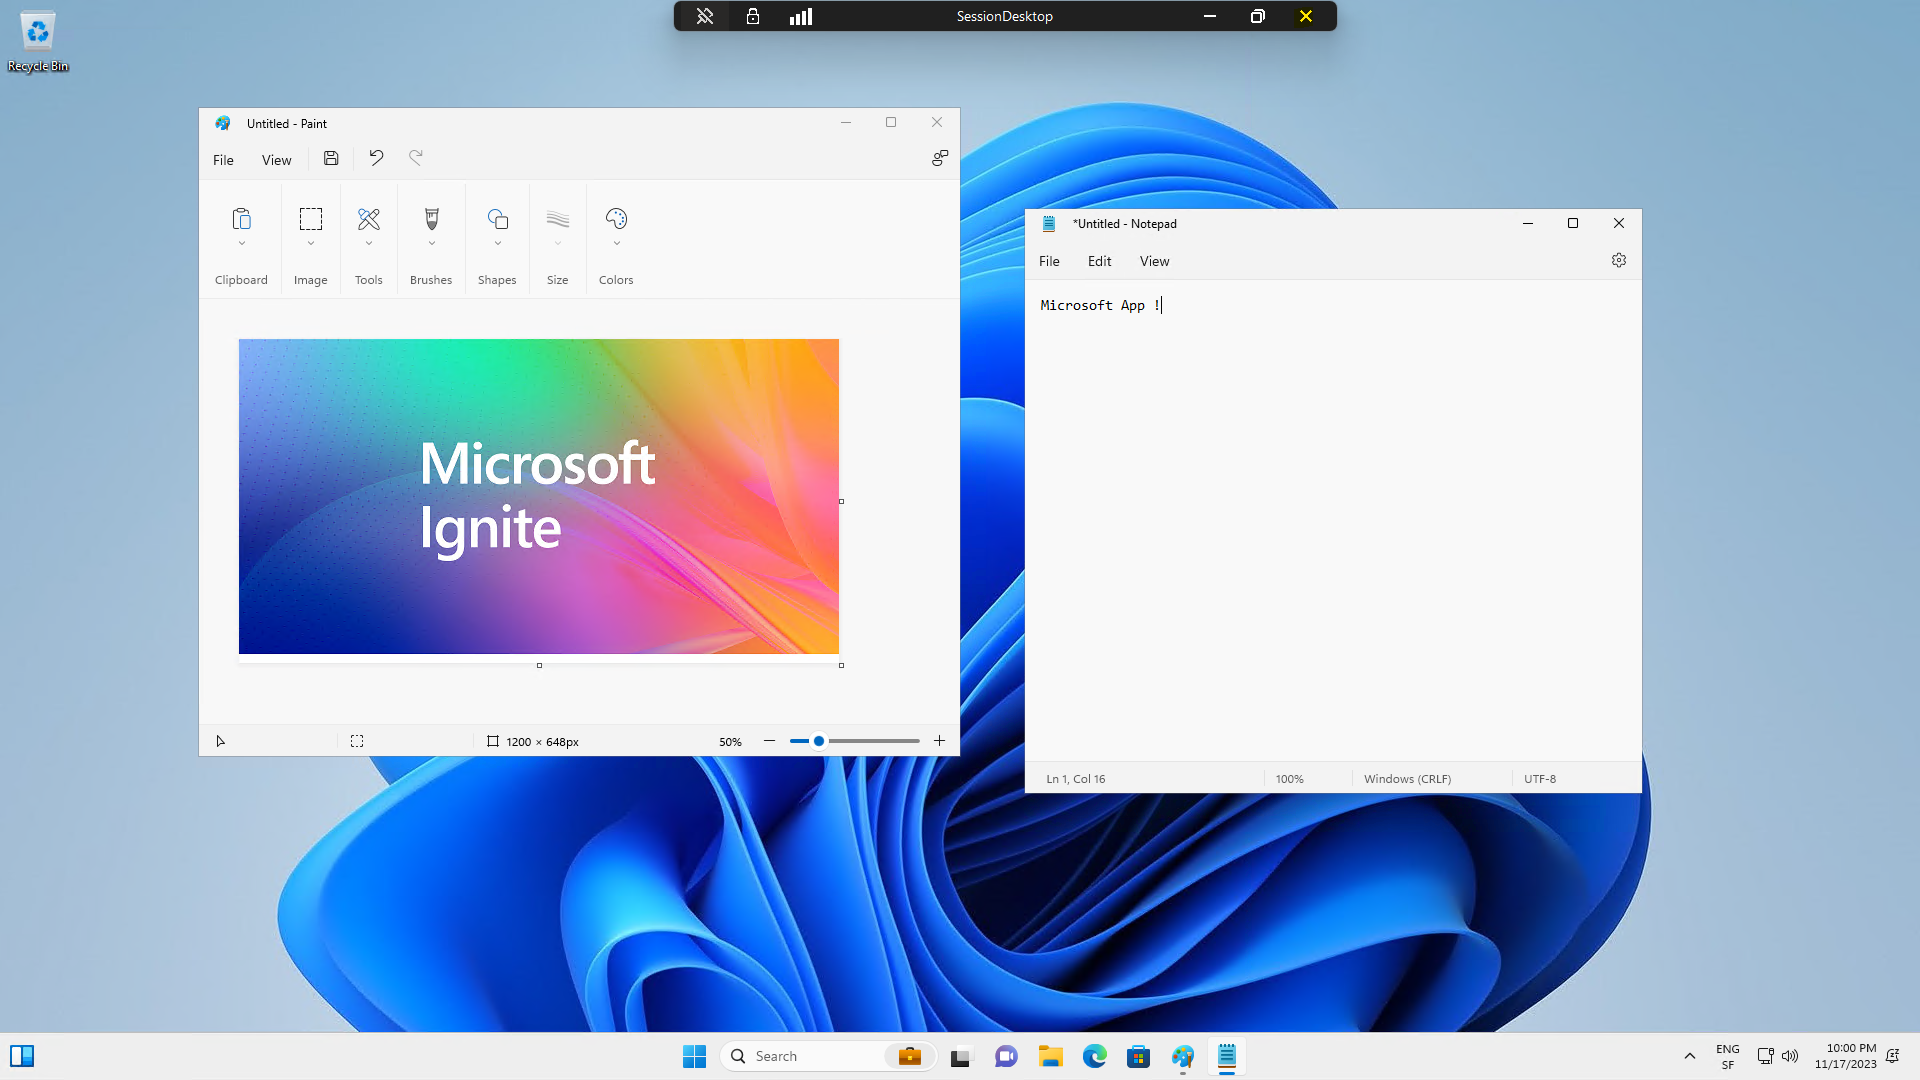The height and width of the screenshot is (1080, 1920).
Task: Click the cursor position icon in Paint status bar
Action: 221,741
